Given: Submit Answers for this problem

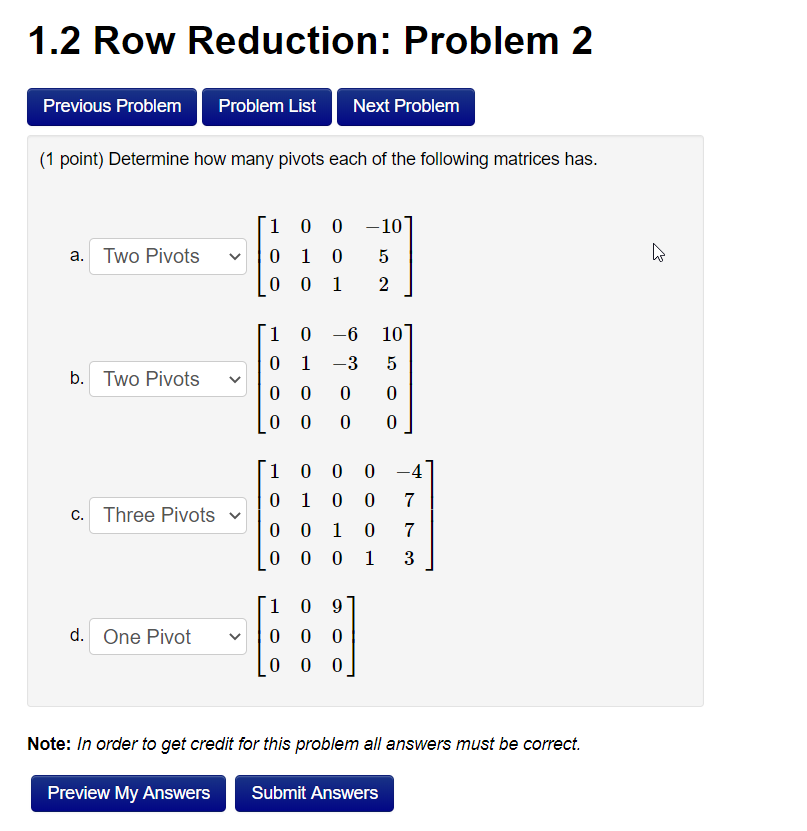Looking at the screenshot, I should pyautogui.click(x=314, y=793).
